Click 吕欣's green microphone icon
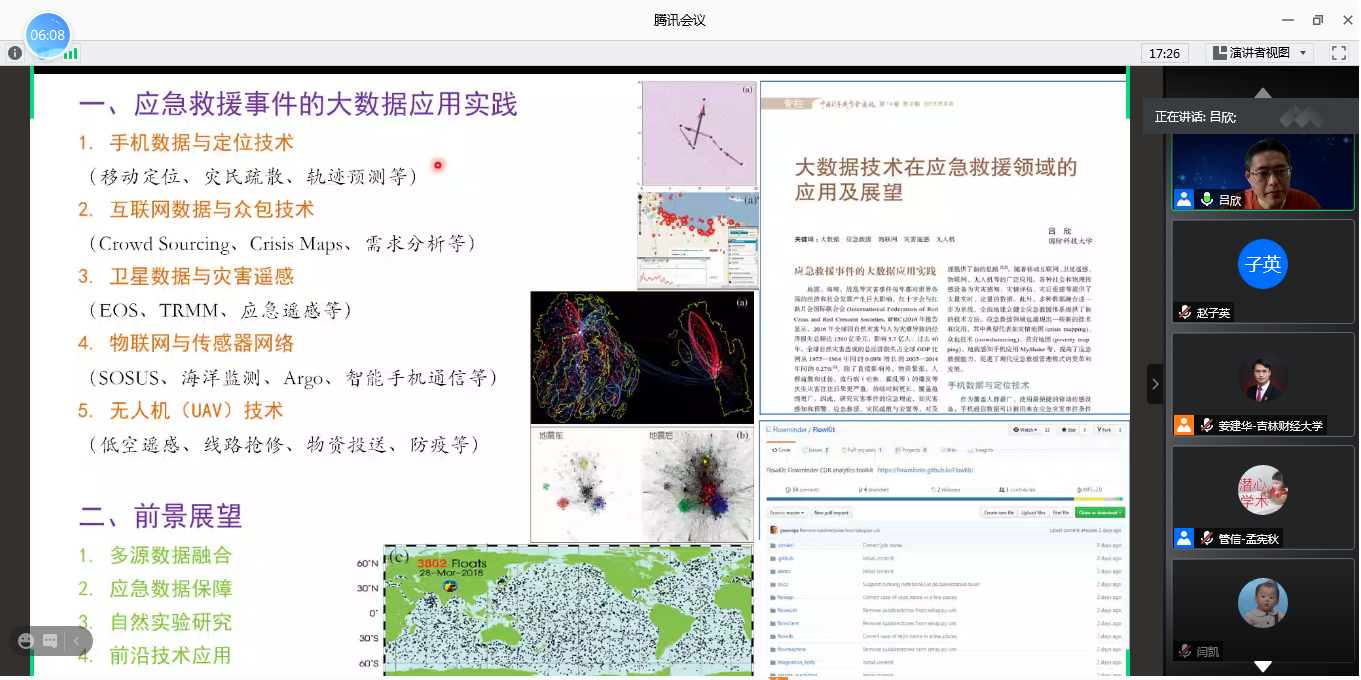Screen dimensions: 1361x680 click(x=1206, y=199)
